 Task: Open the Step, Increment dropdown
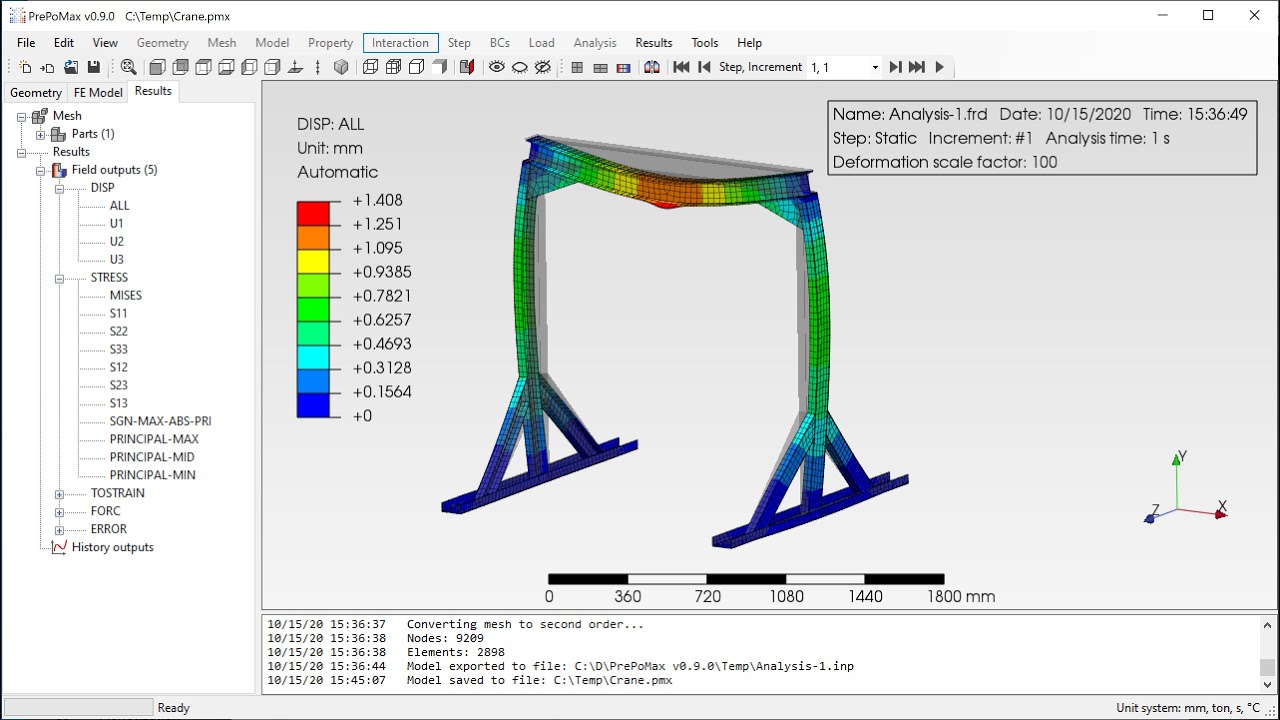[875, 67]
